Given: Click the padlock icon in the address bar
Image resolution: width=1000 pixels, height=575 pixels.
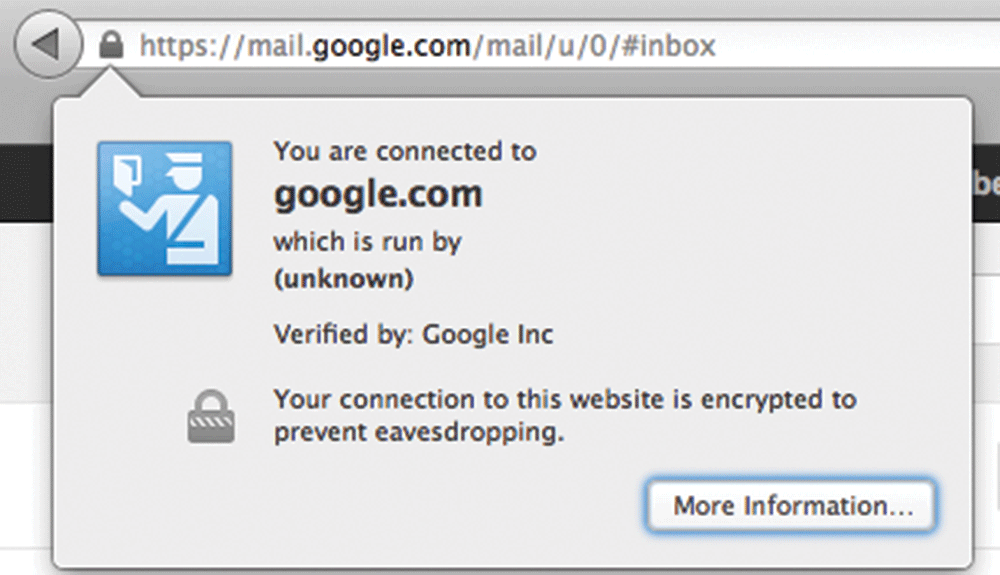Looking at the screenshot, I should tap(112, 45).
